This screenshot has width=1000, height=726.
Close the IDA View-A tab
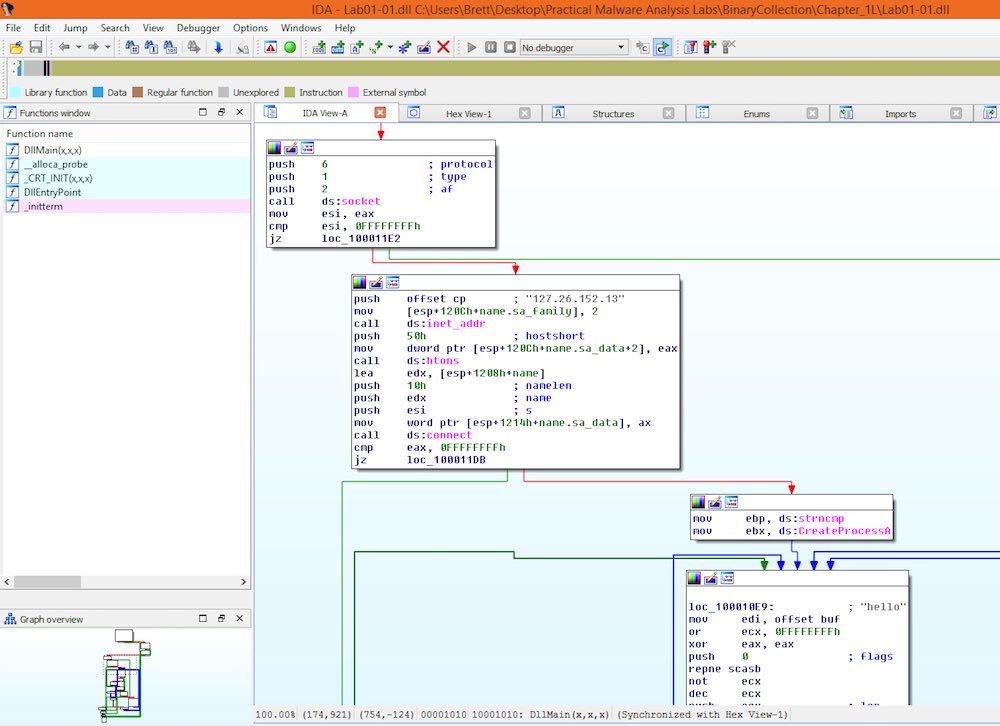click(x=380, y=112)
